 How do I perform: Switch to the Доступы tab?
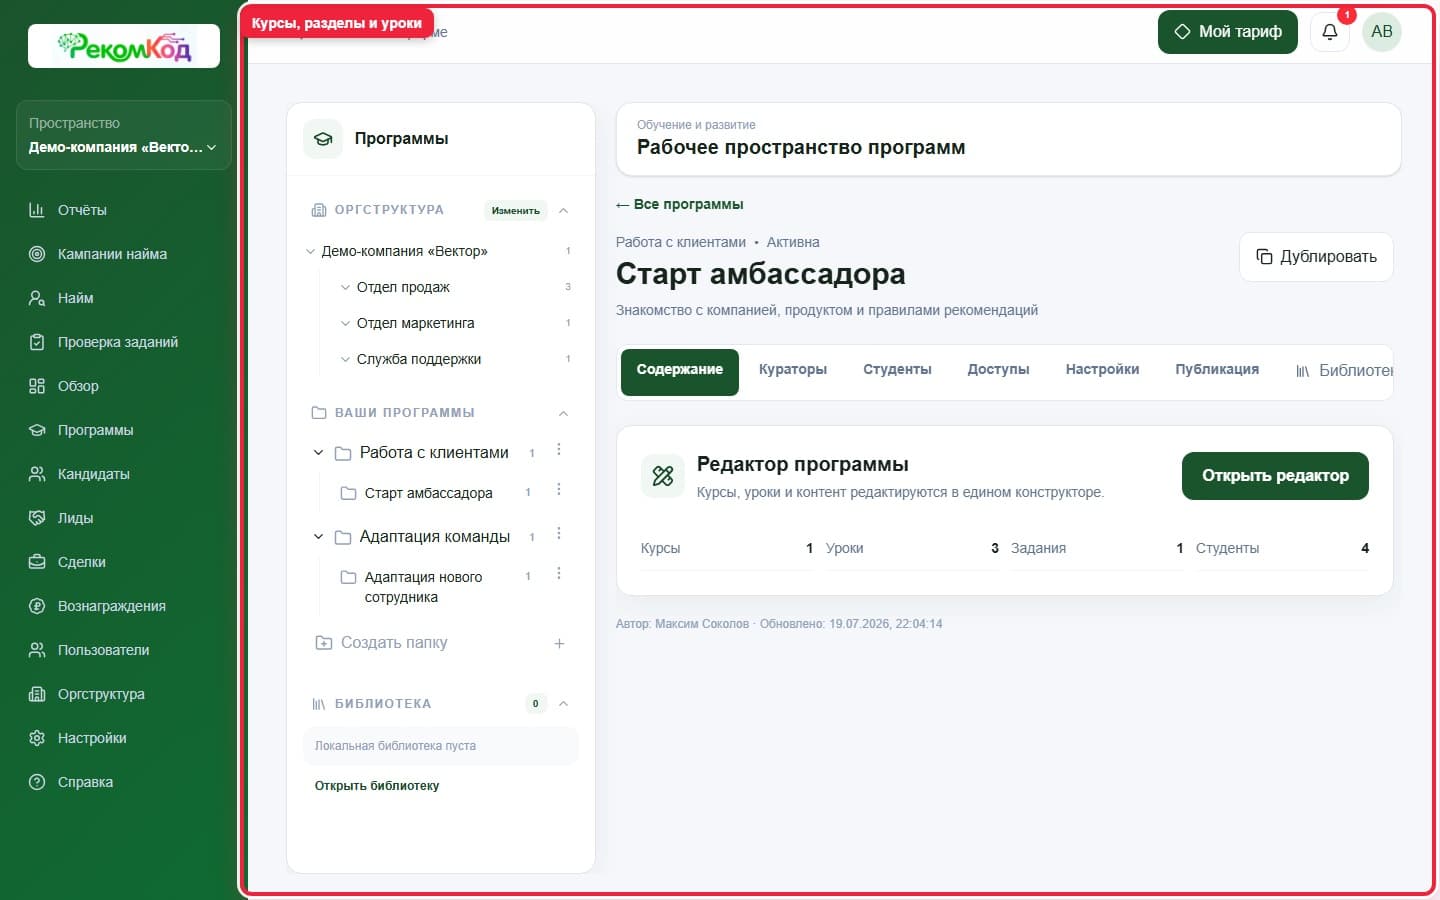click(998, 370)
